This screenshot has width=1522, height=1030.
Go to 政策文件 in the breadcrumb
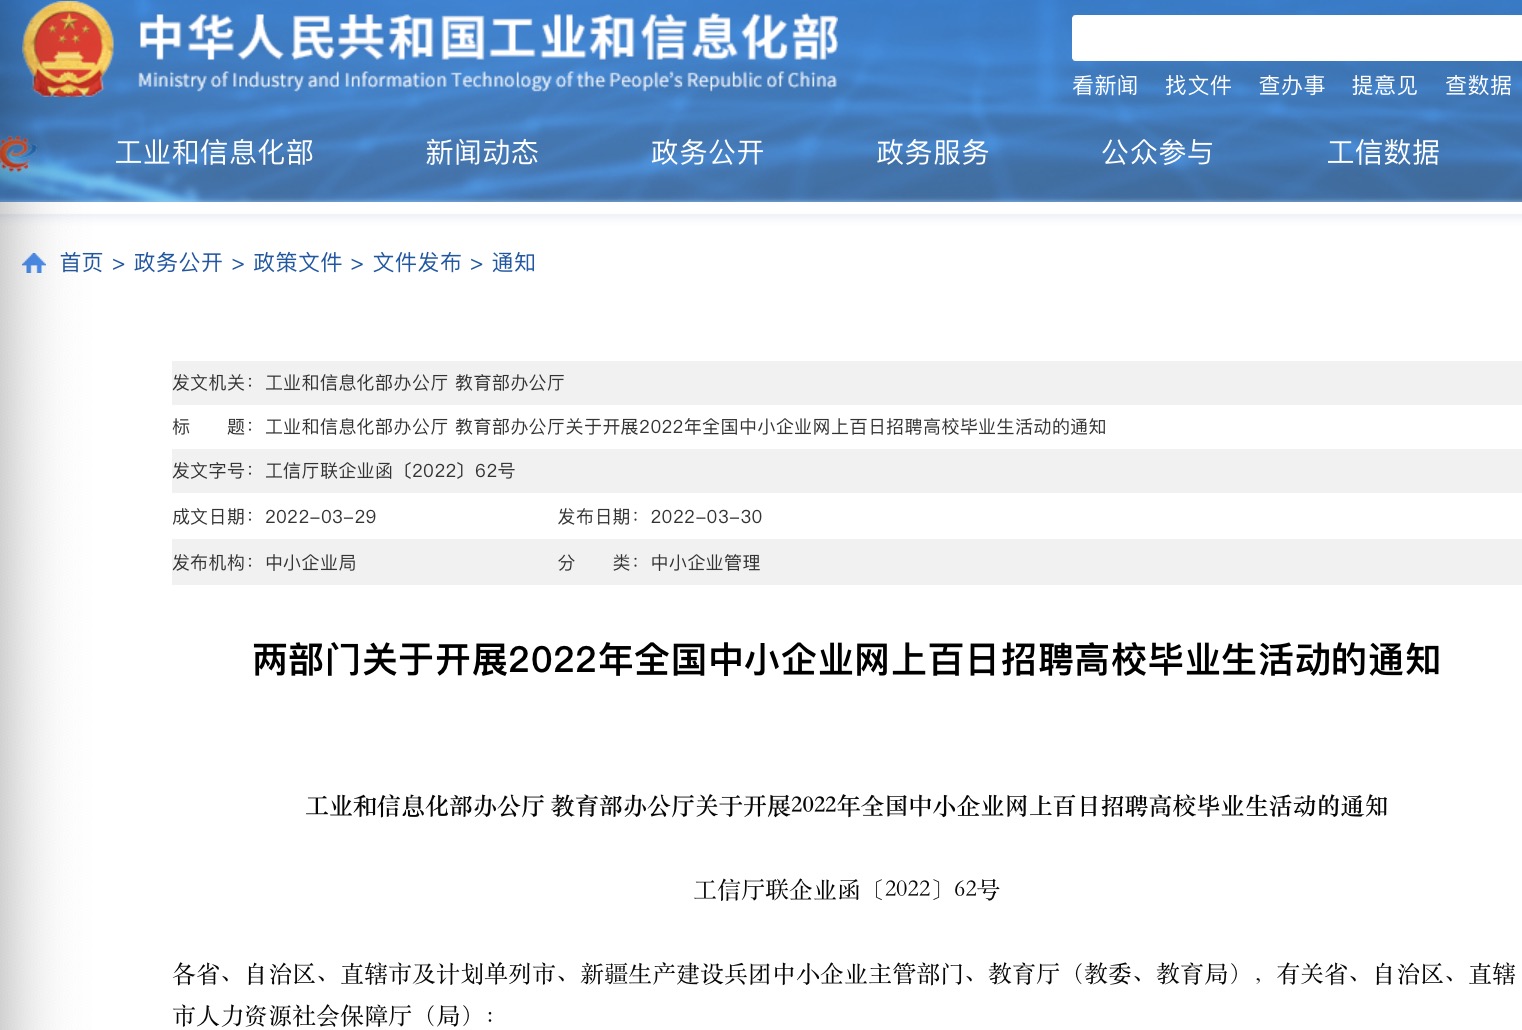tap(297, 263)
